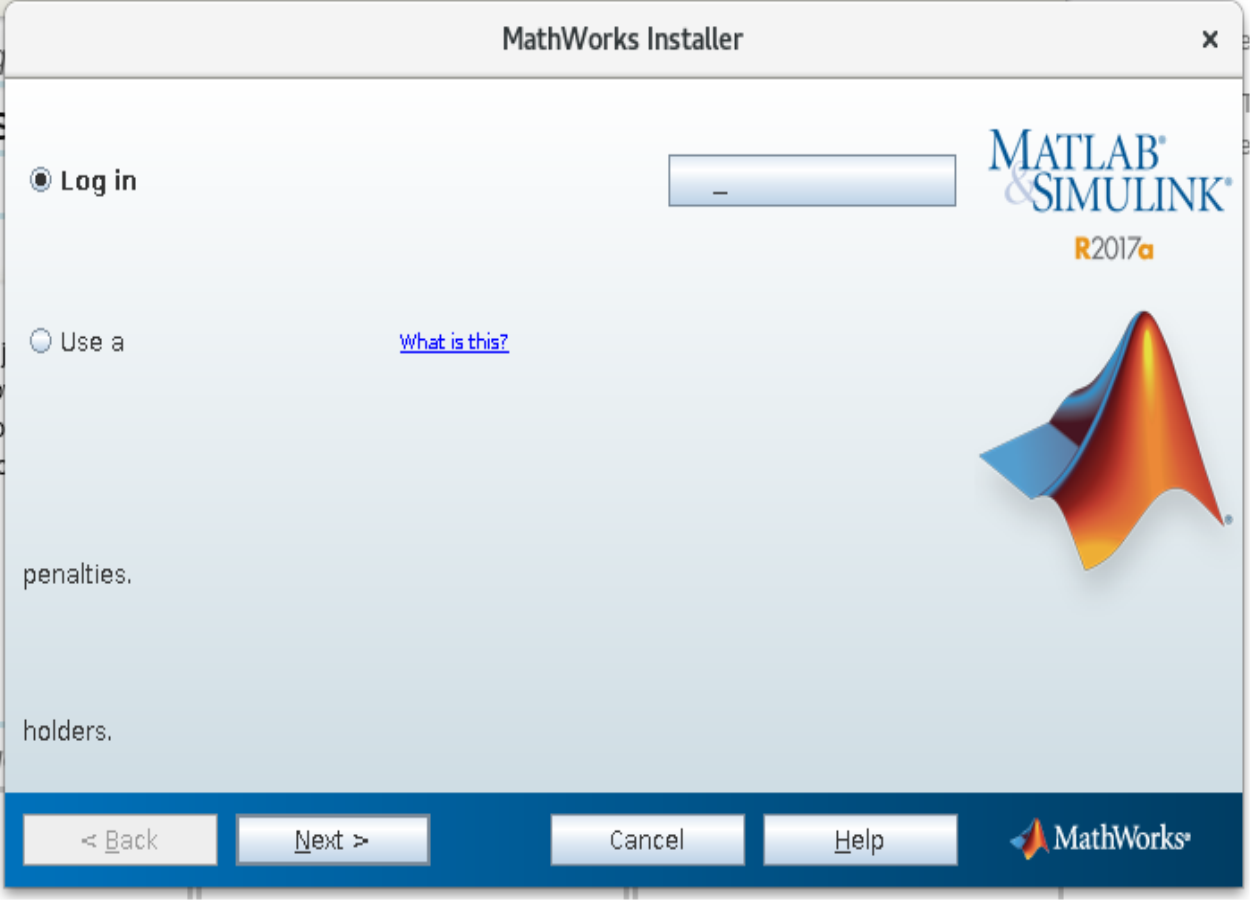This screenshot has width=1250, height=900.
Task: Open the "What is this?" link
Action: tap(454, 342)
